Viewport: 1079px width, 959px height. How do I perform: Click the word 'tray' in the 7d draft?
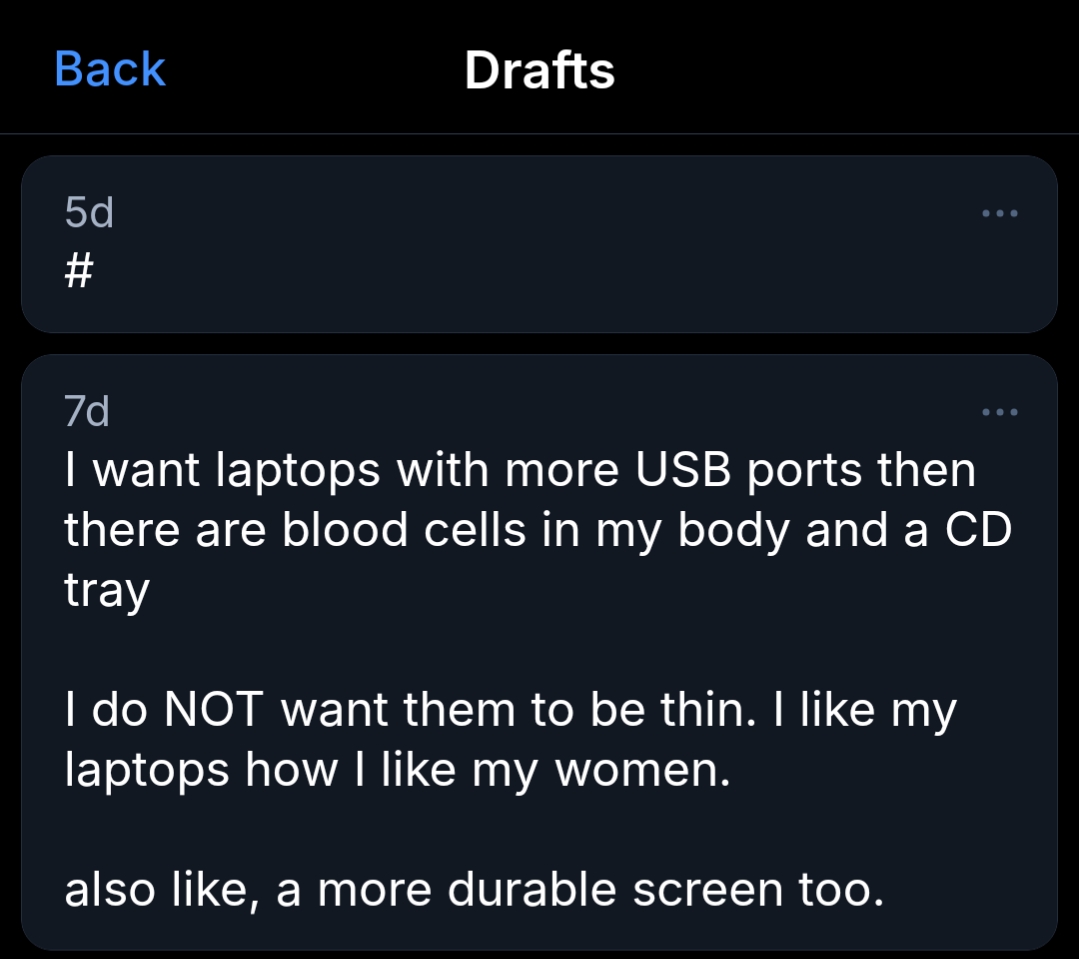[x=106, y=592]
